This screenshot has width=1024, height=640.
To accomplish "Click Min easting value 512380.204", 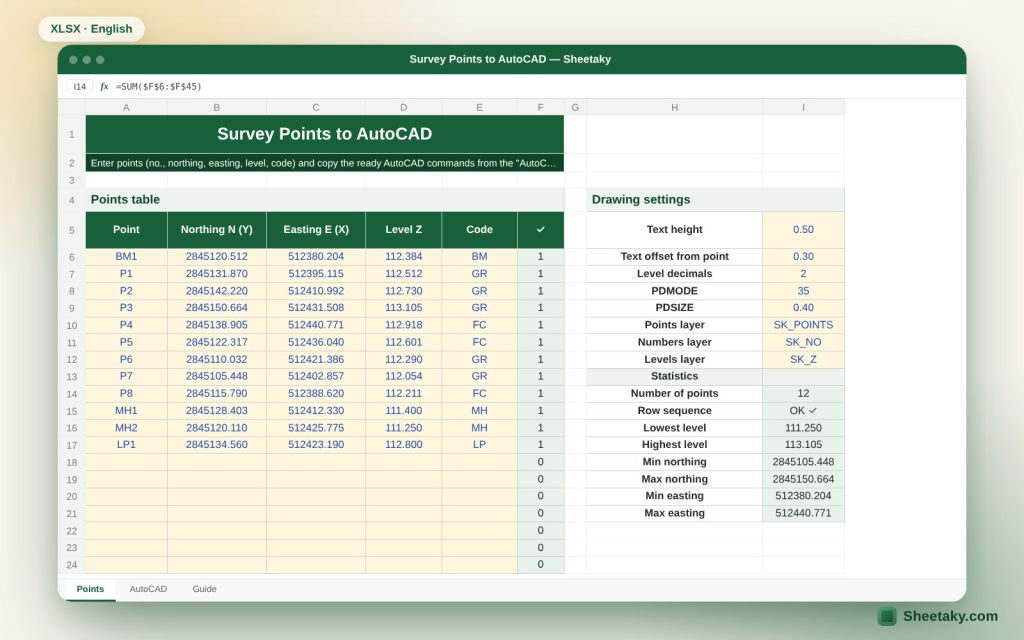I will 803,496.
